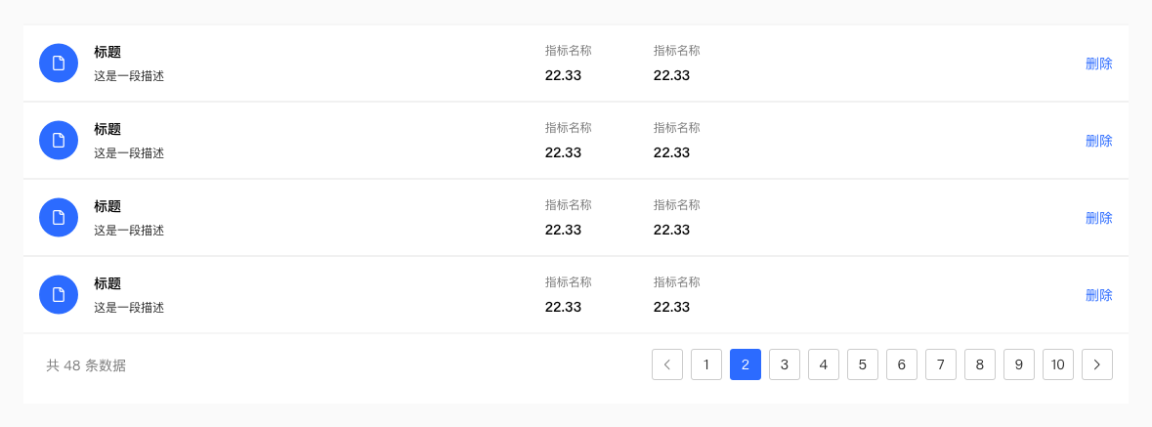Click the document icon in the second row
The width and height of the screenshot is (1152, 427).
pos(58,140)
